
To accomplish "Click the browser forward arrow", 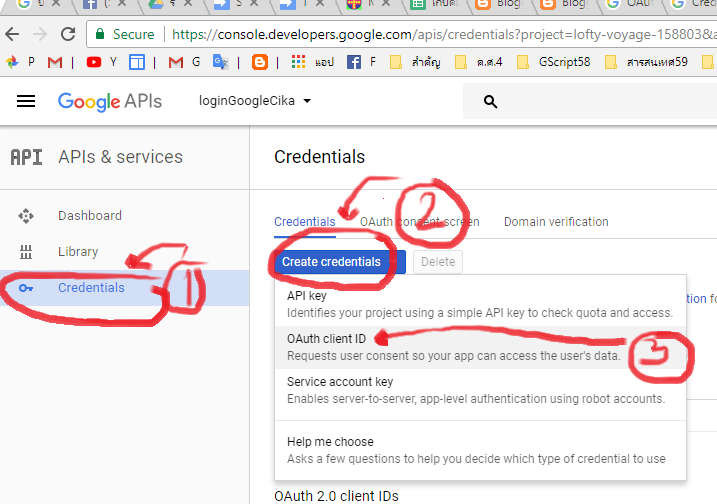I will 40,34.
